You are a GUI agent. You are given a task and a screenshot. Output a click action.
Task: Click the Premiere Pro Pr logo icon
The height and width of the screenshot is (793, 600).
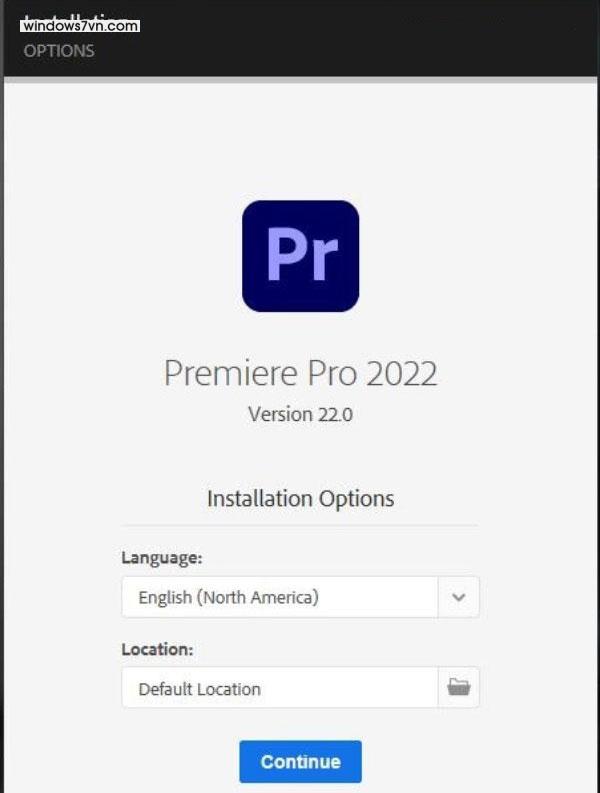coord(300,256)
